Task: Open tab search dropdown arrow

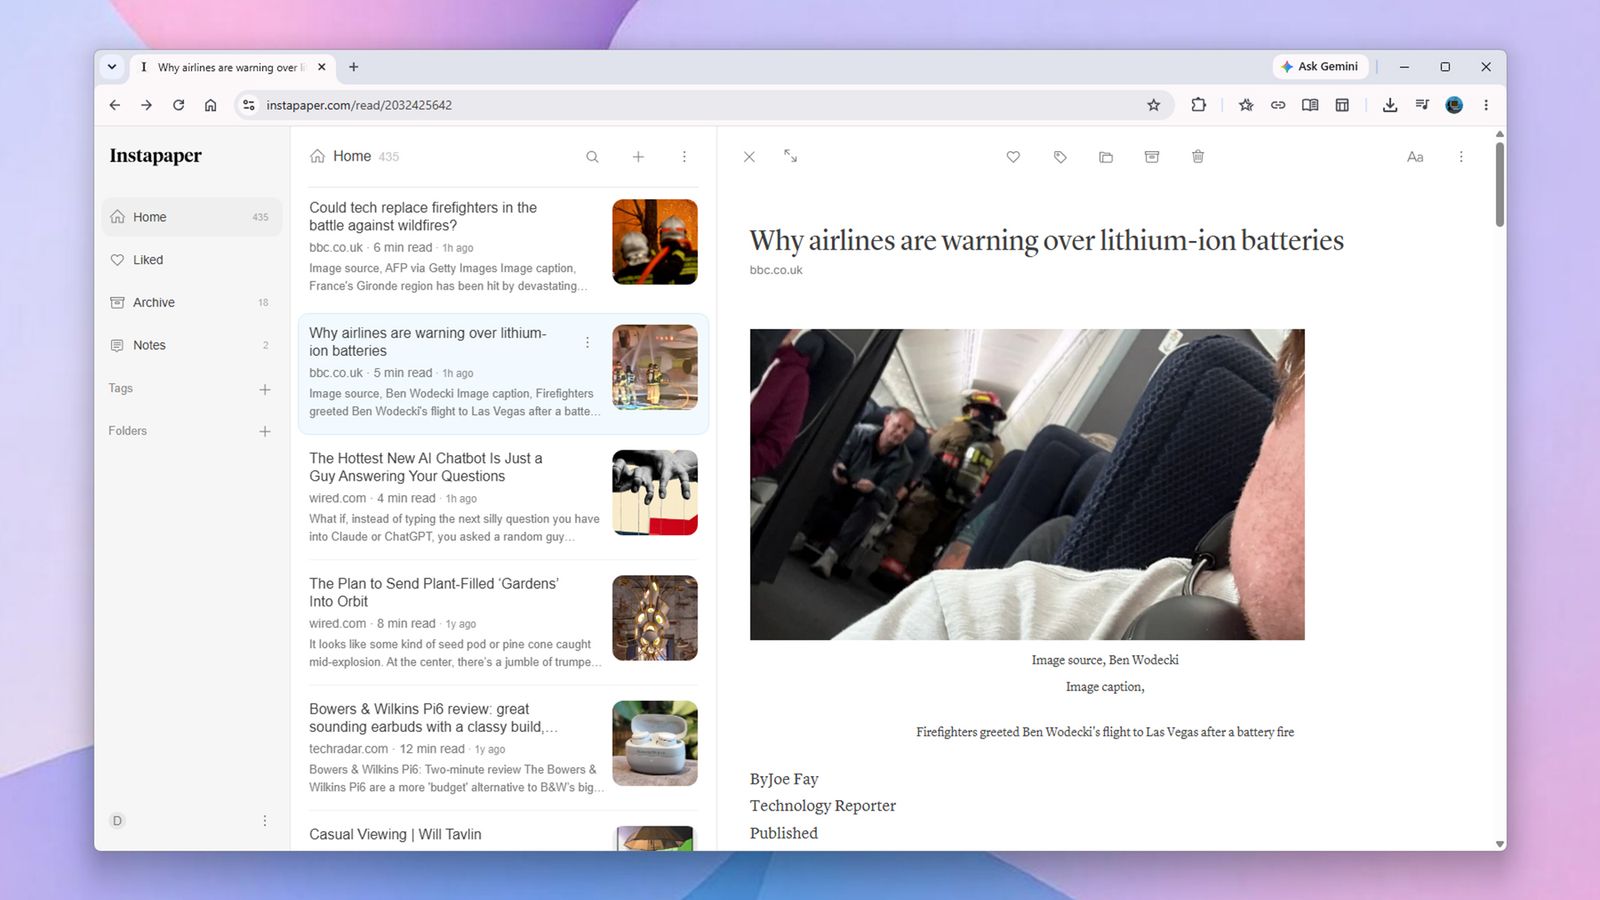Action: (112, 67)
